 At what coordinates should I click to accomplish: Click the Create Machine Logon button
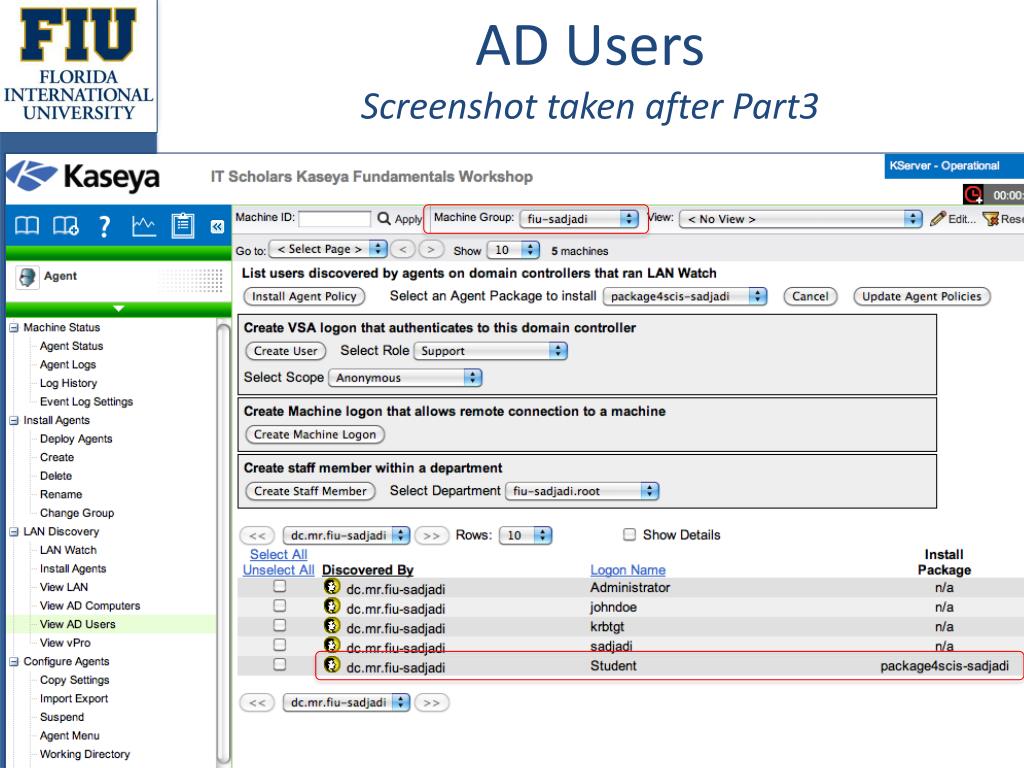click(315, 434)
